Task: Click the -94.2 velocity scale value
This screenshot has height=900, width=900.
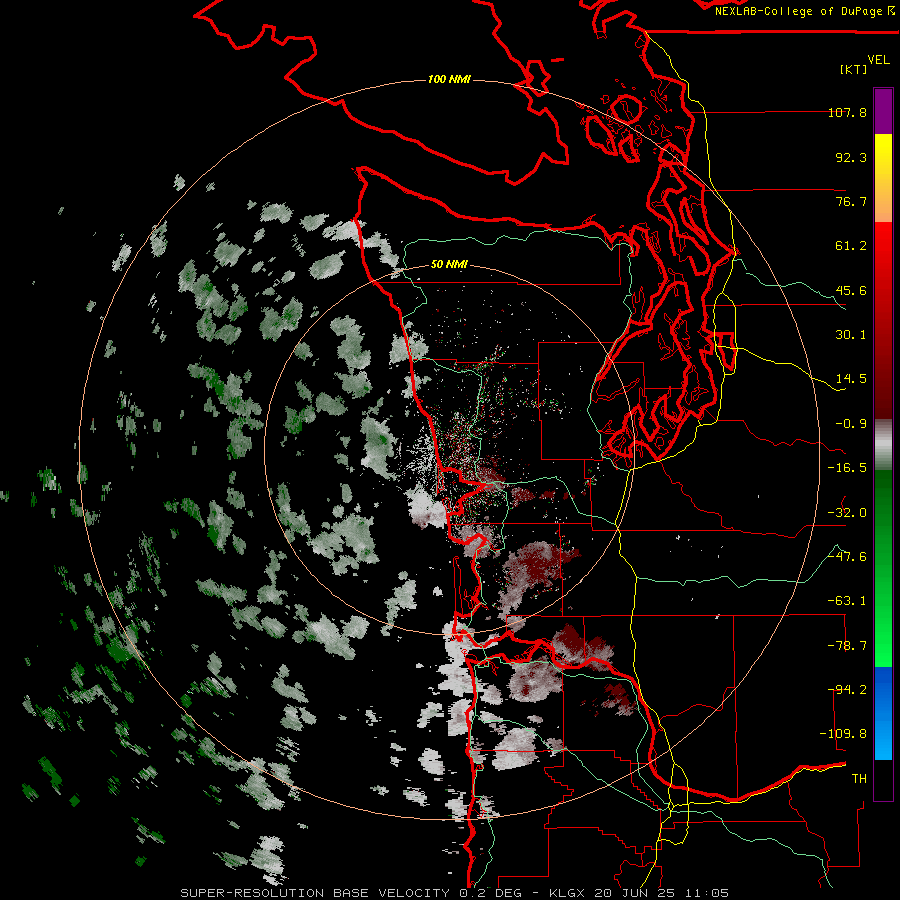Action: (847, 689)
